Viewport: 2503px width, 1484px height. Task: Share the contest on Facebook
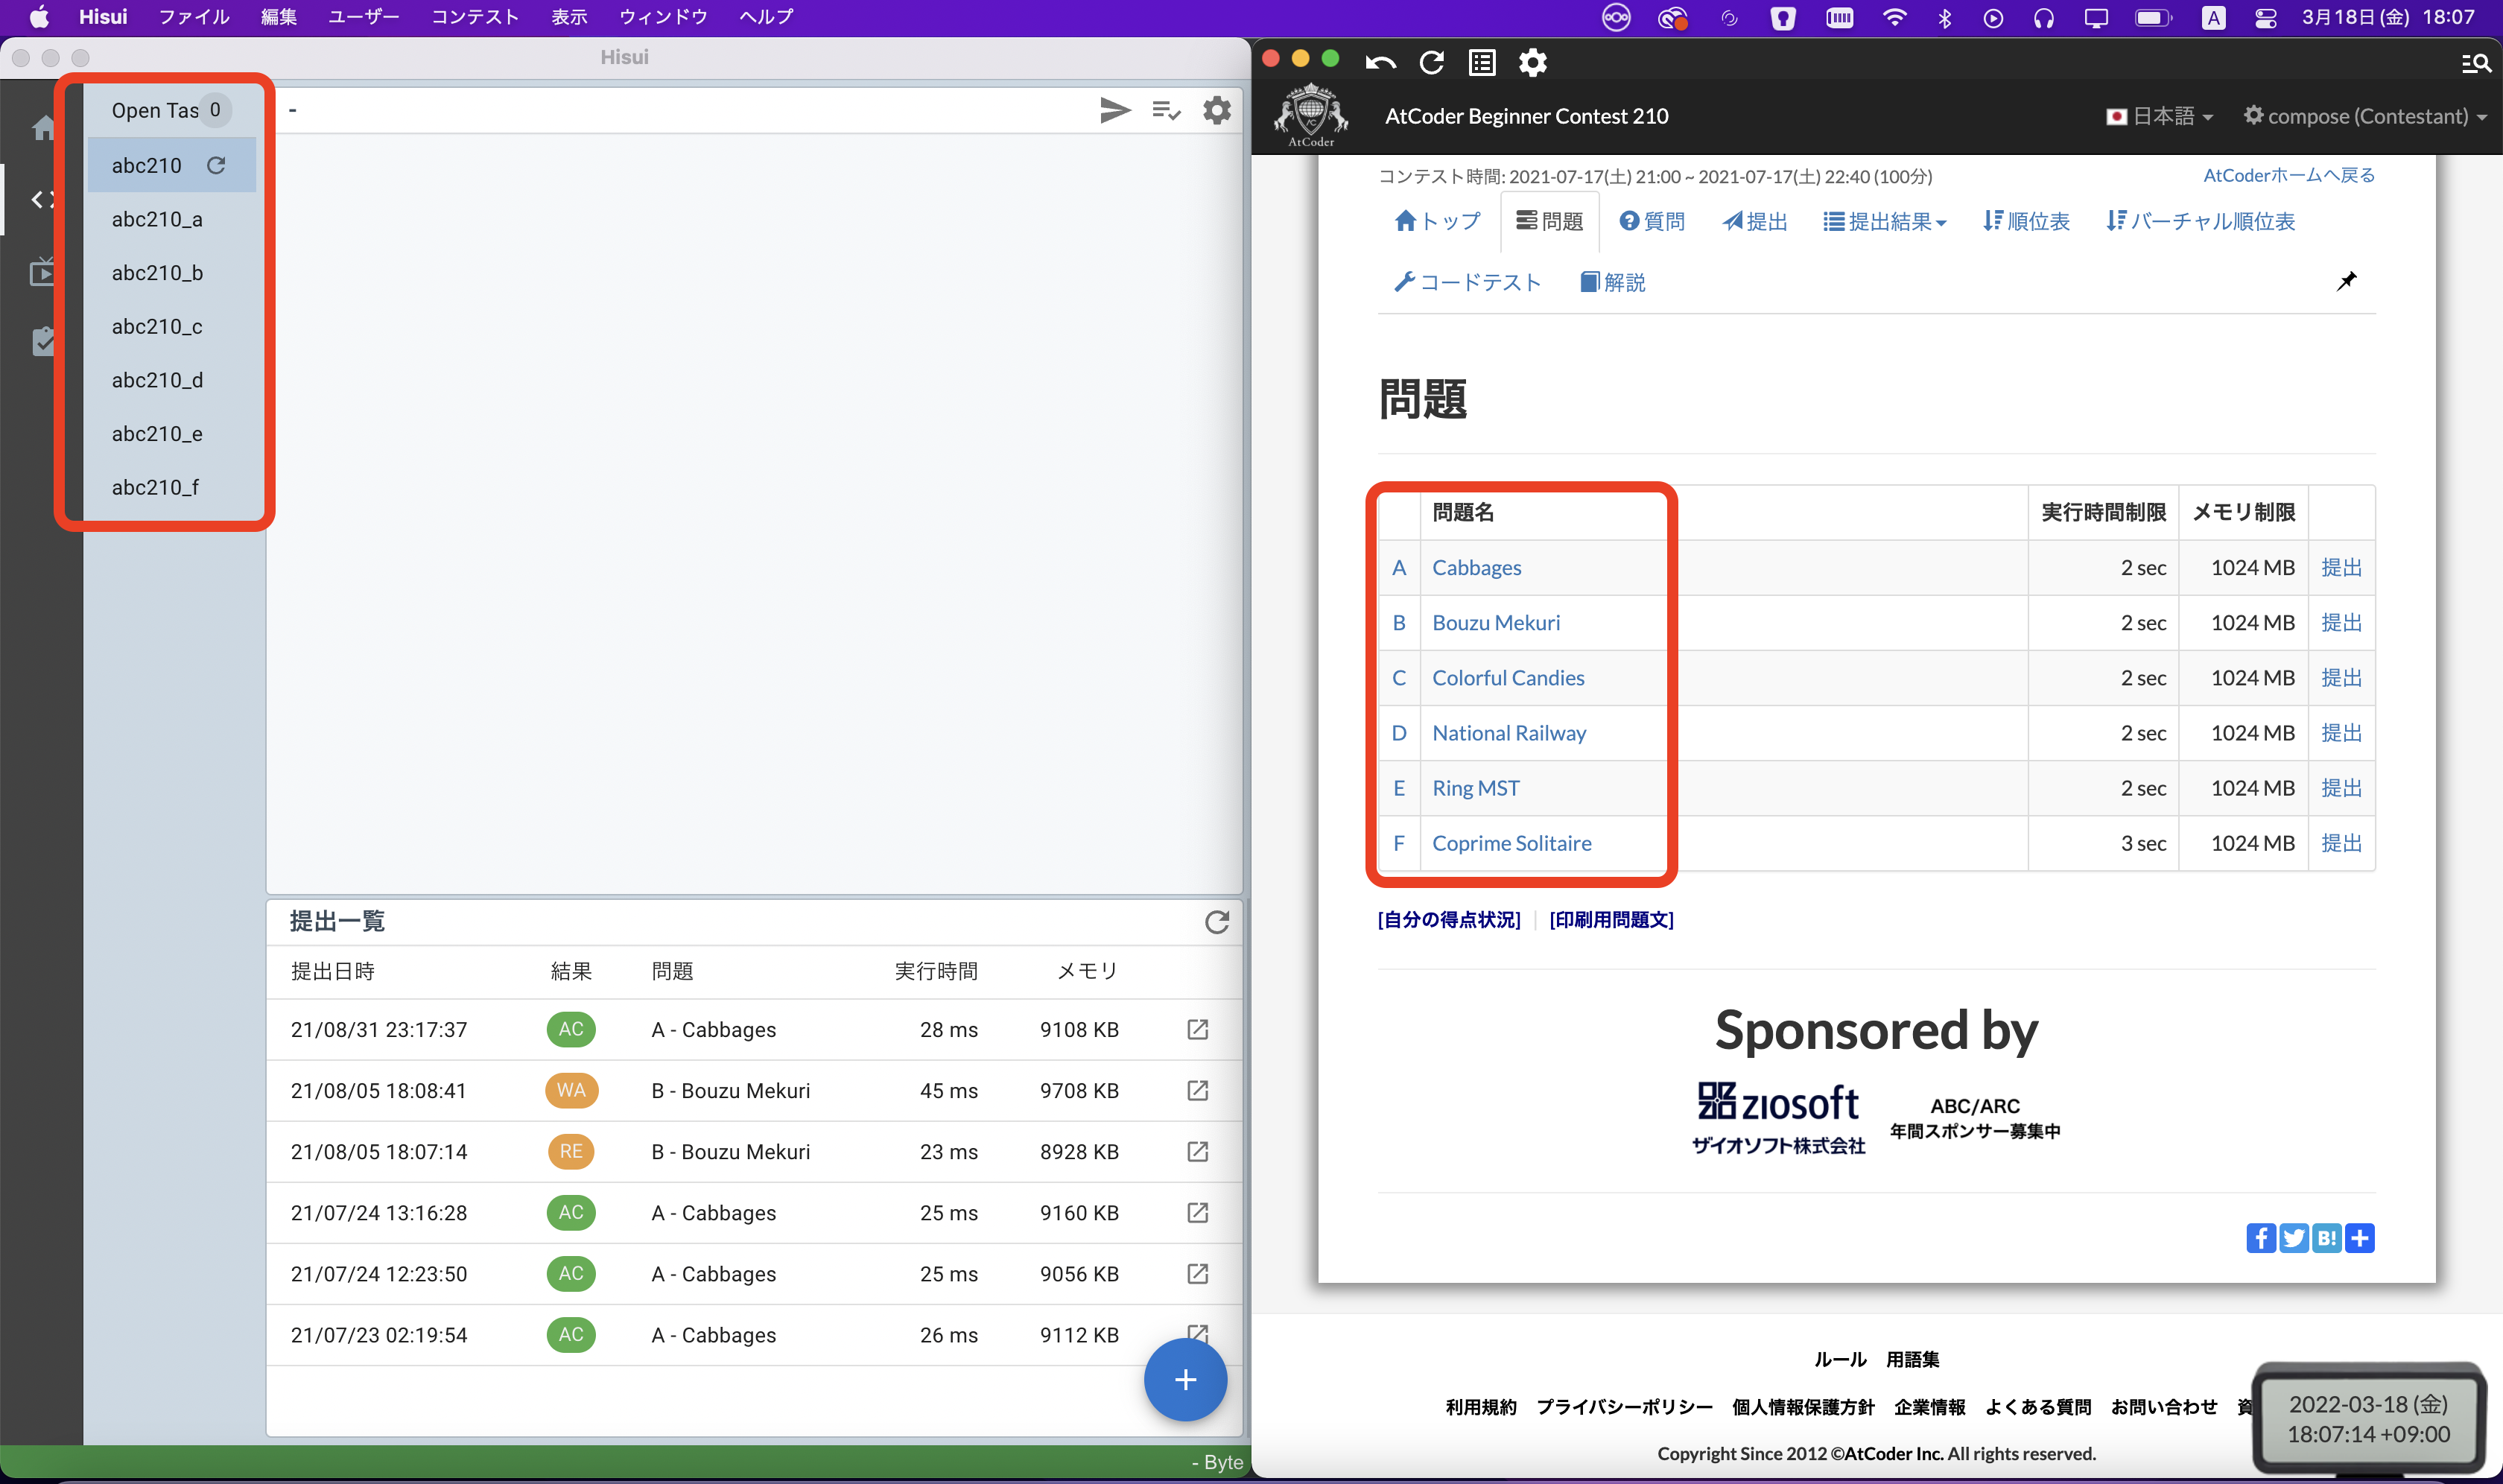pos(2260,1238)
